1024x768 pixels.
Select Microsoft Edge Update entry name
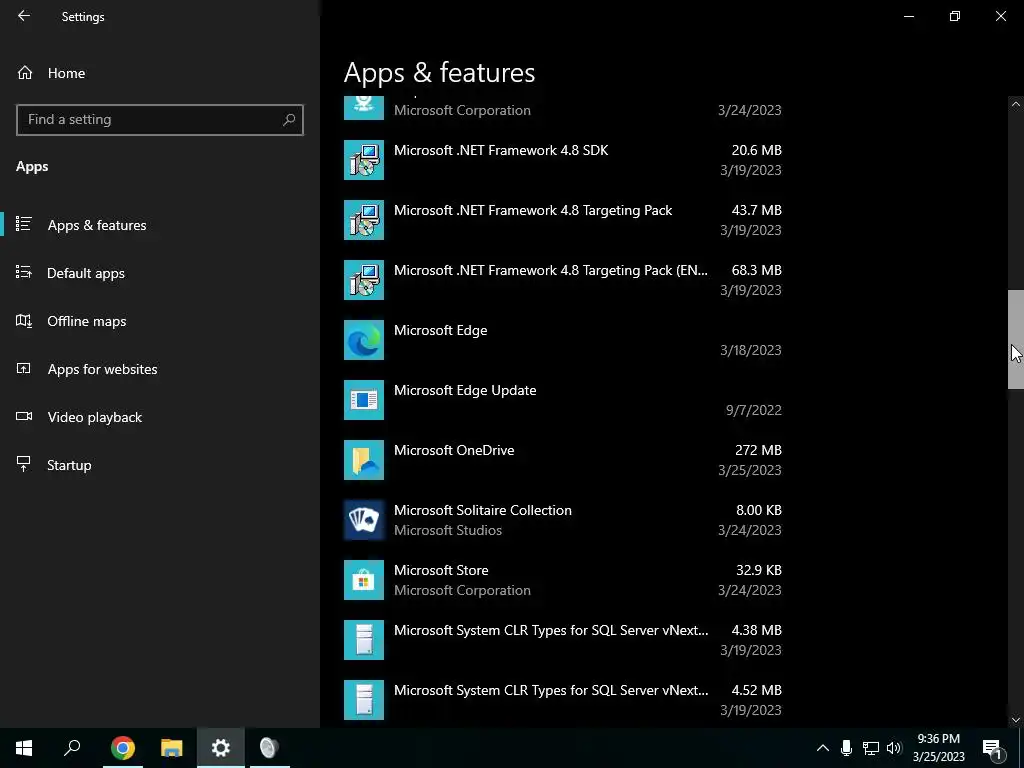465,391
